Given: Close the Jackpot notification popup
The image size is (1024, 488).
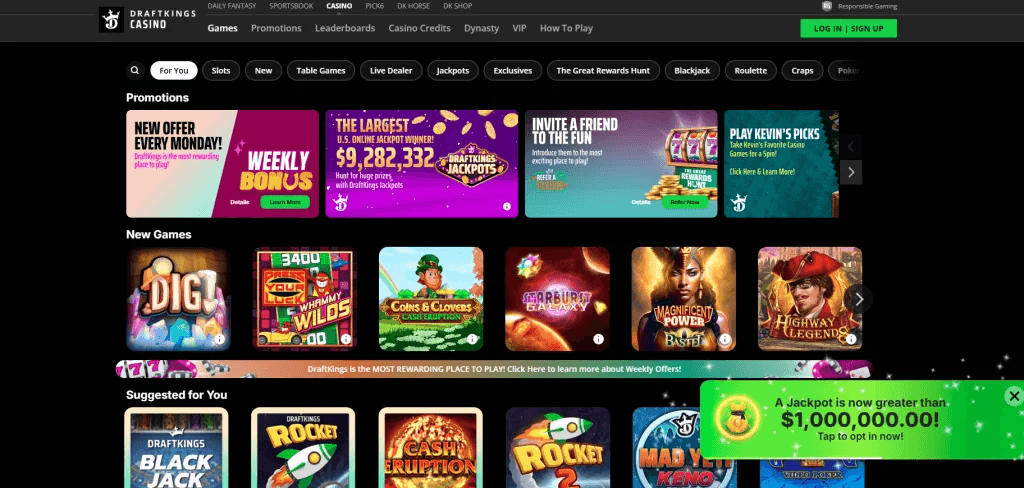Looking at the screenshot, I should point(1014,395).
